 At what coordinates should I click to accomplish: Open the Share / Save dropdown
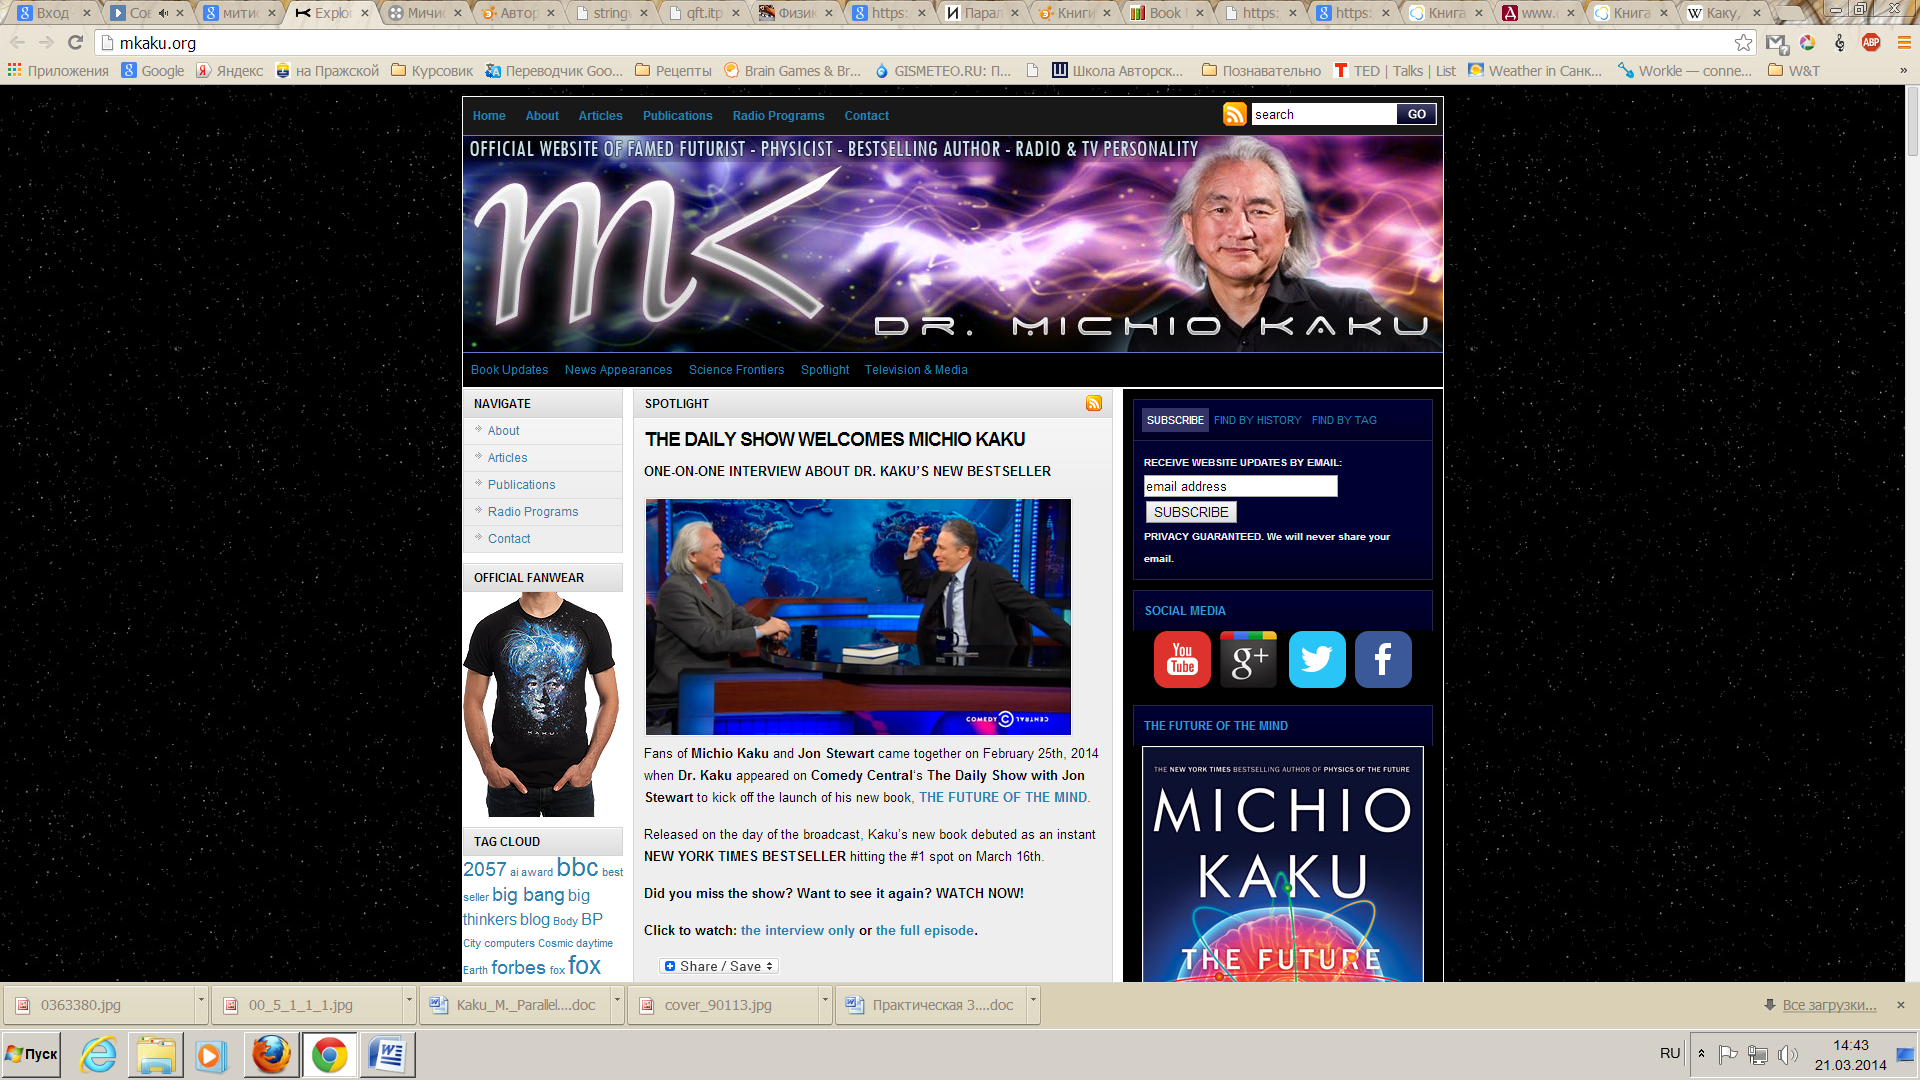(x=719, y=966)
